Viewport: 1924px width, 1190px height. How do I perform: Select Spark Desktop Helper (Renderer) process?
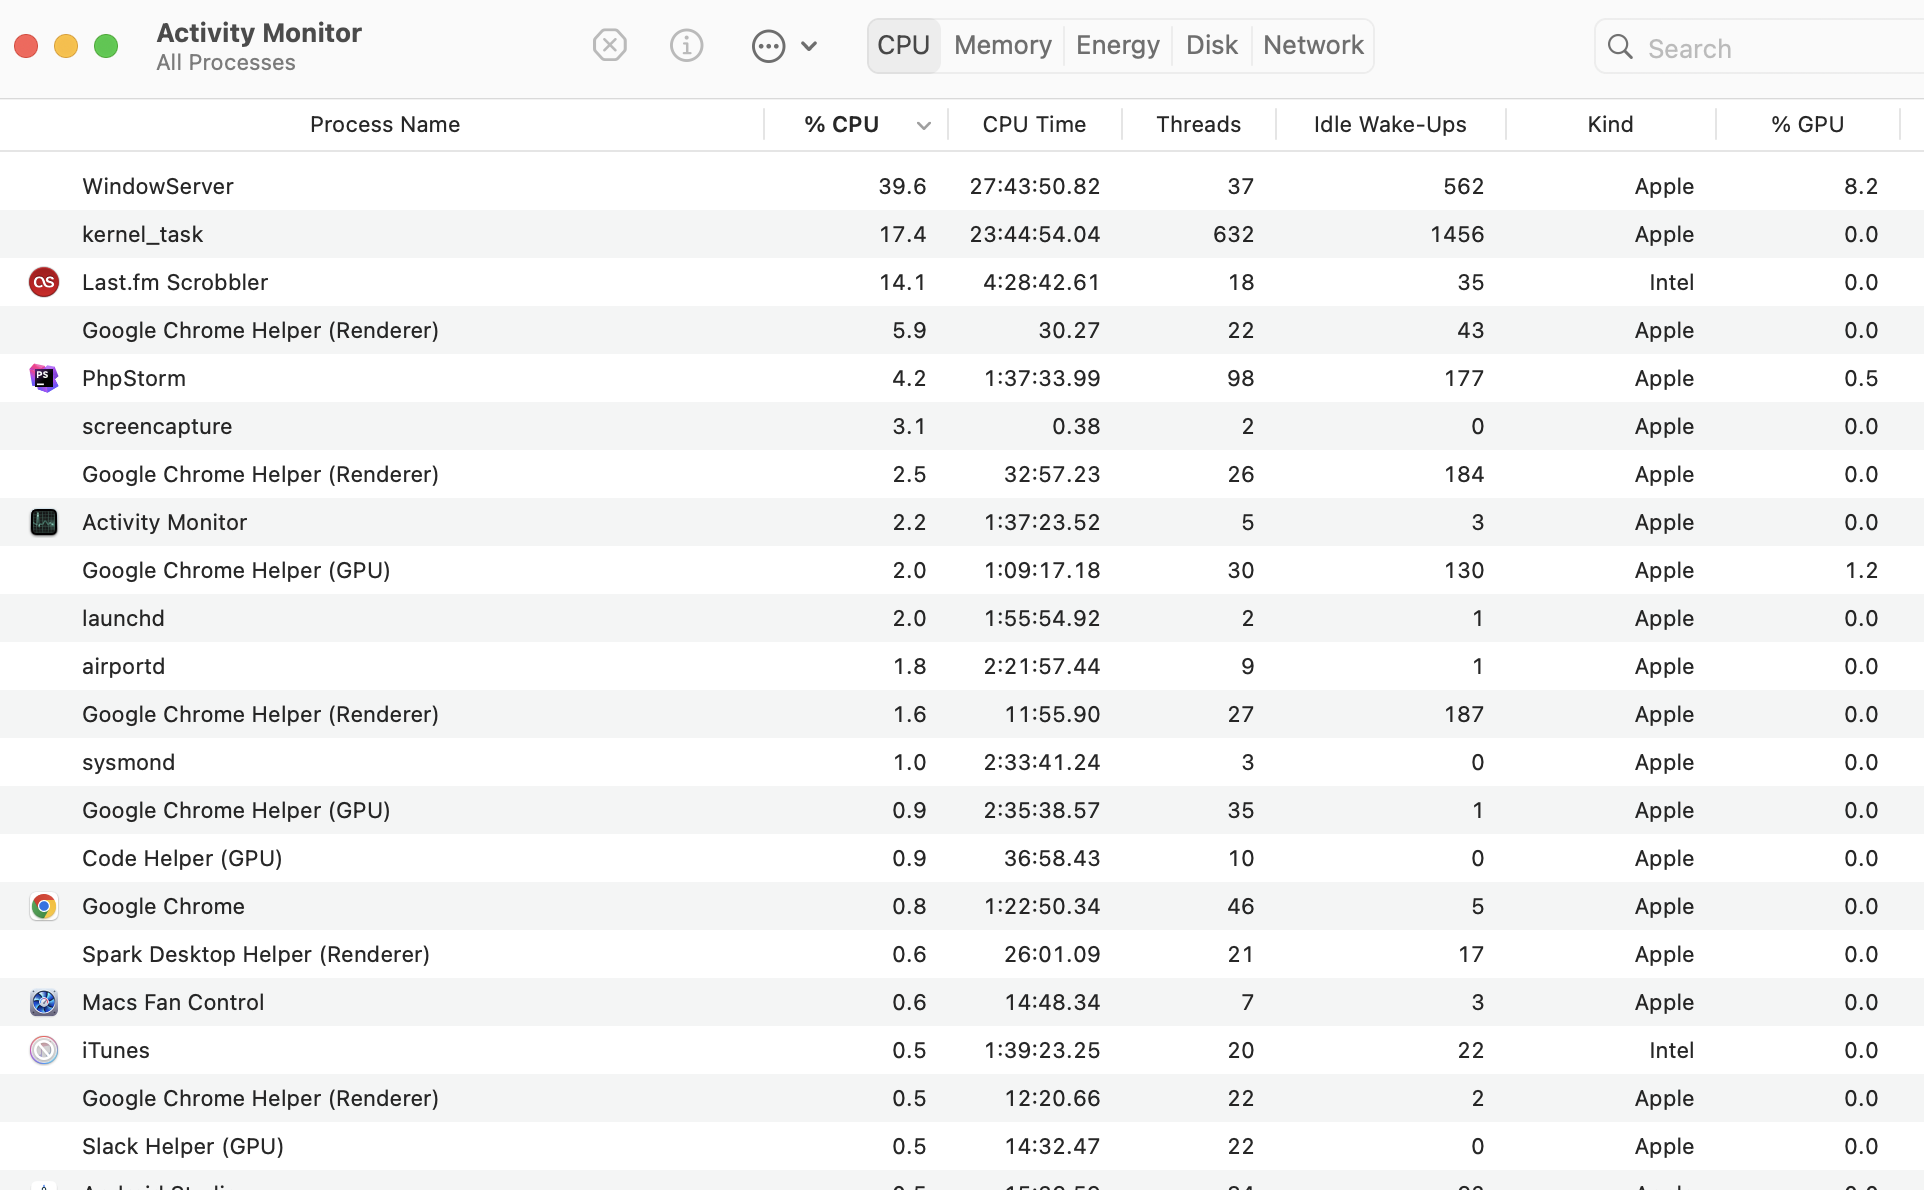[x=256, y=954]
